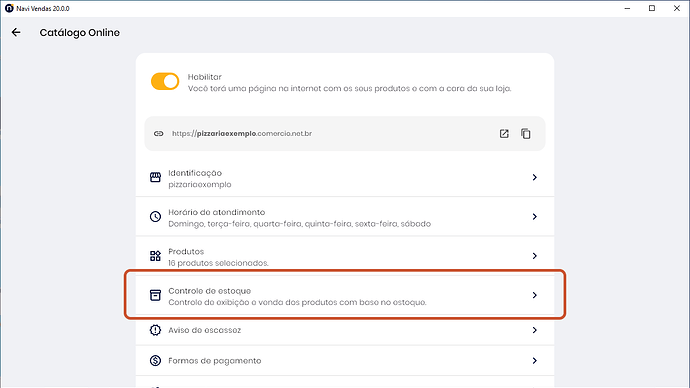Go back with the arrow icon
Screen dimensions: 690x388
point(16,32)
